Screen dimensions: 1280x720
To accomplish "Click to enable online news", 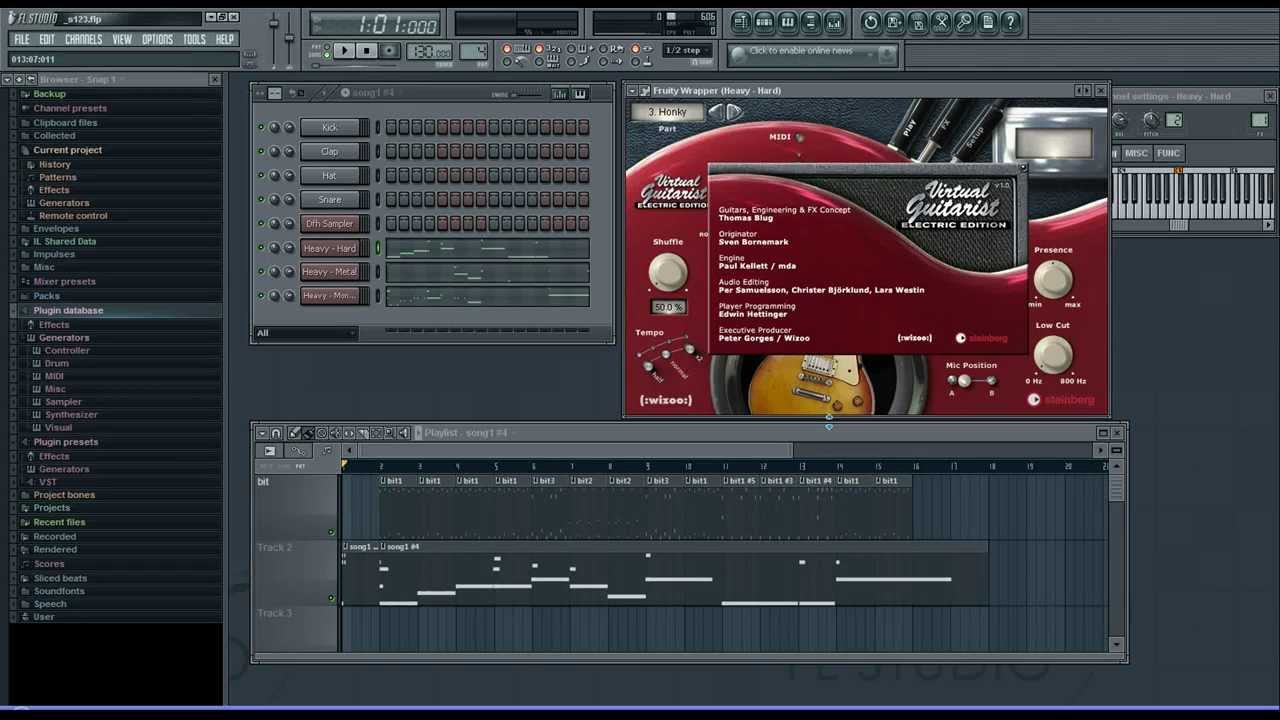I will (801, 51).
